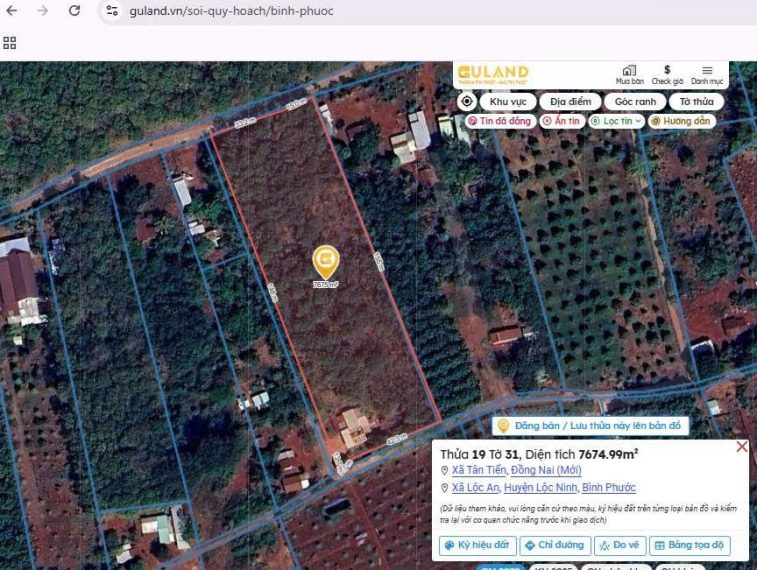
Task: Open the Địa điểm location selector
Action: click(x=570, y=101)
